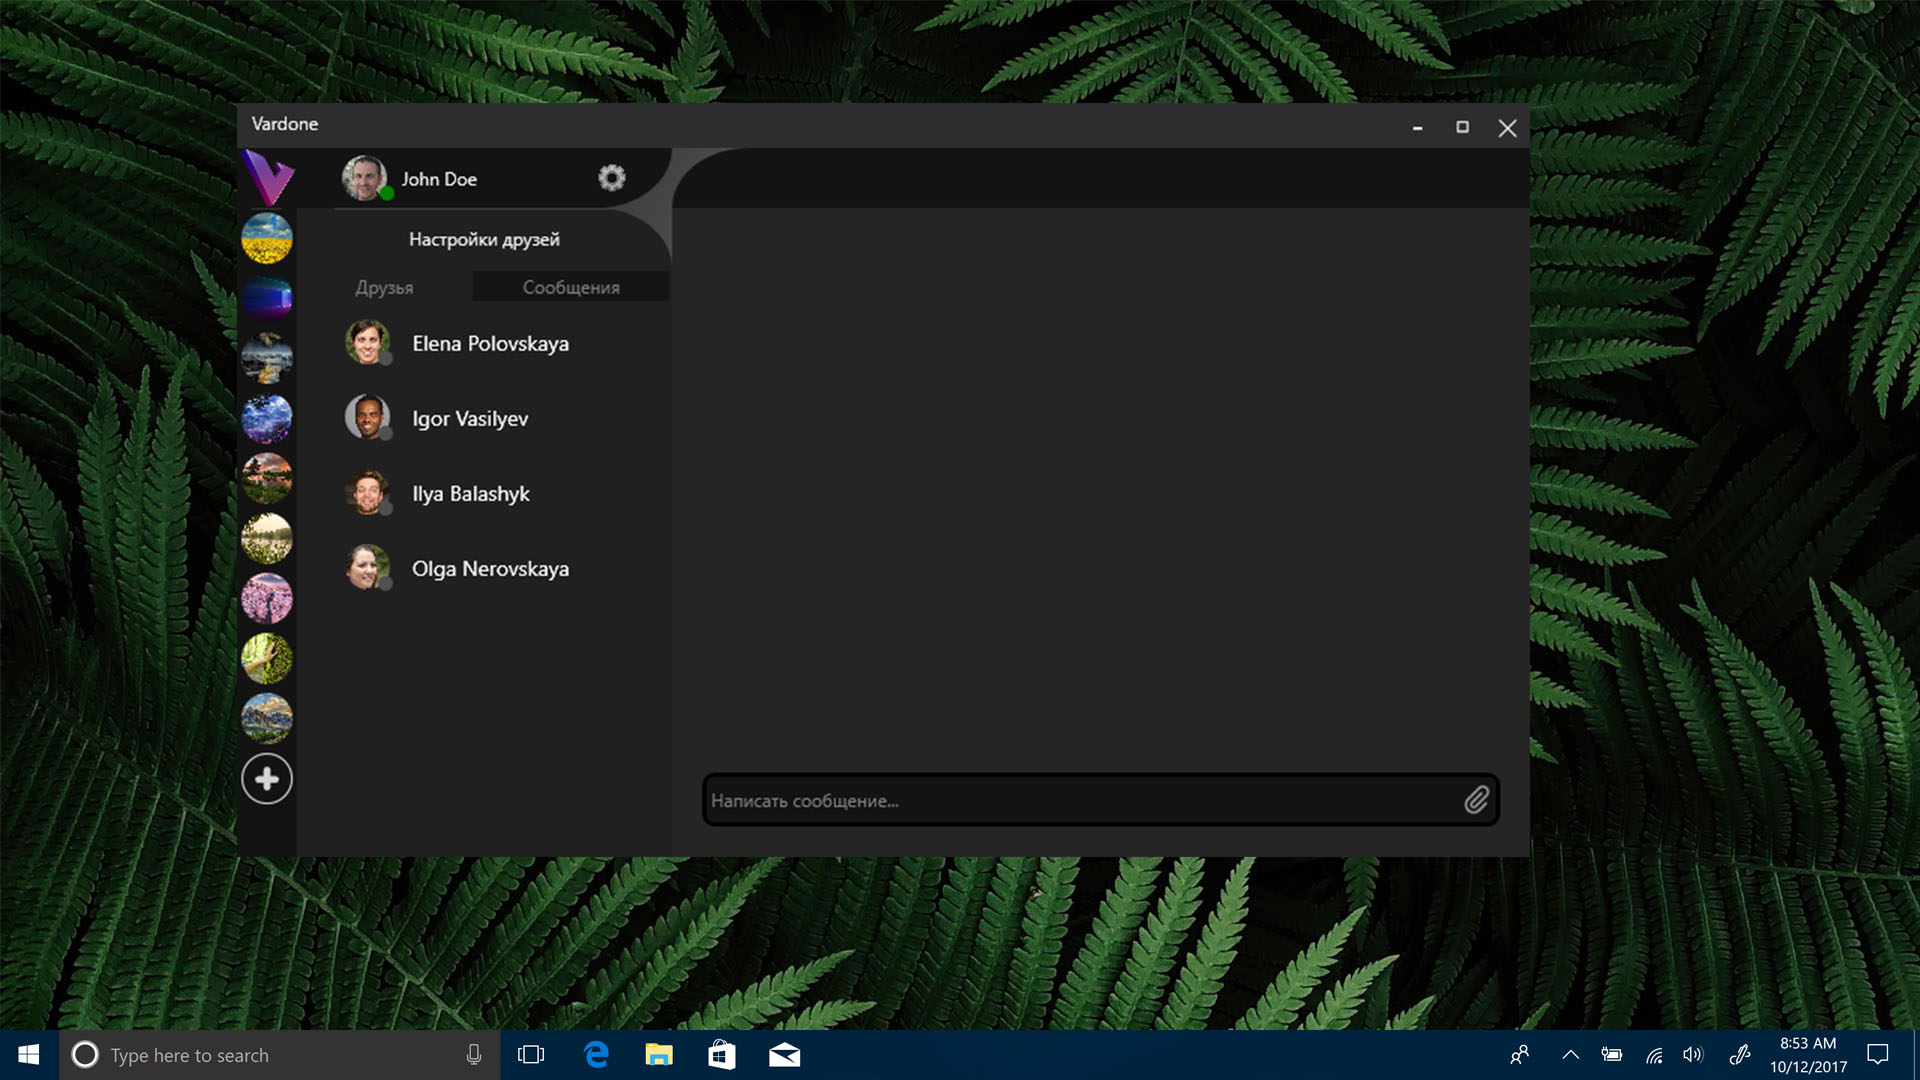Click the taskbar microphone icon

pos(474,1055)
